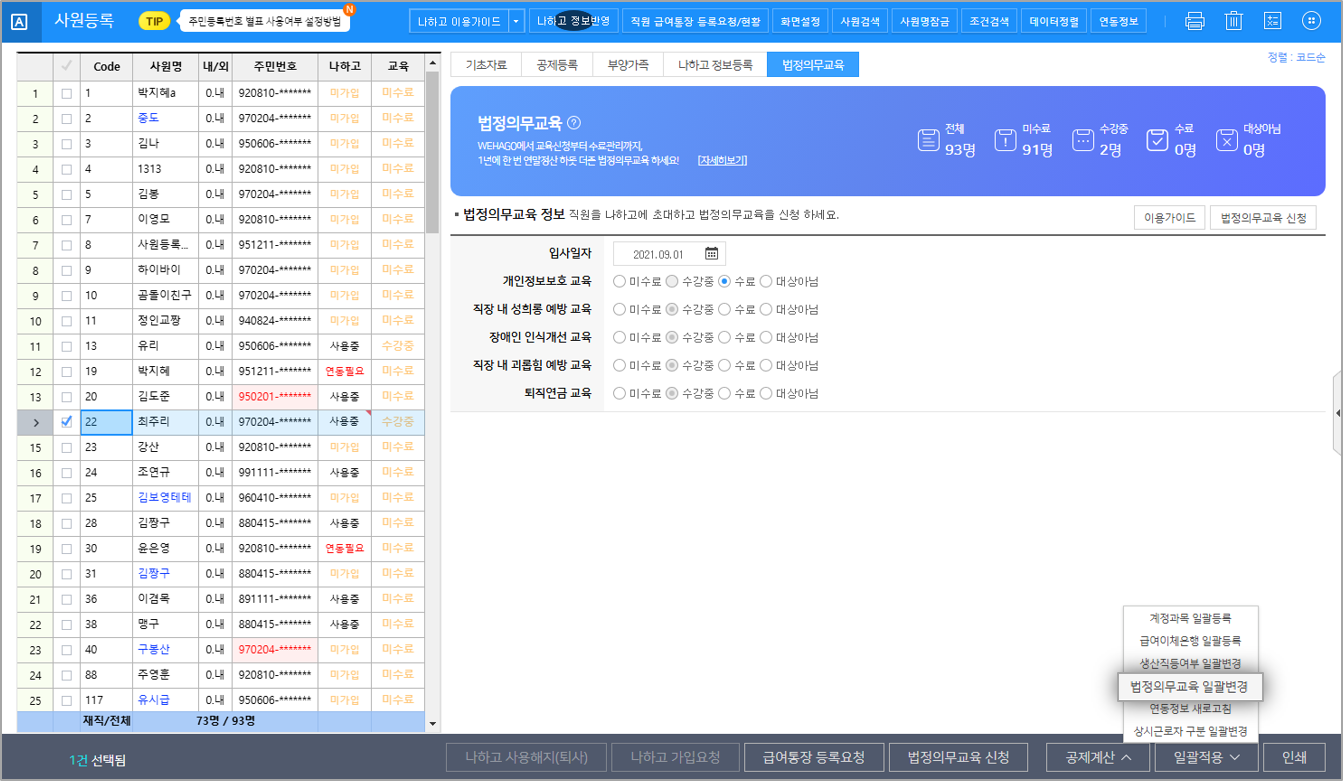Screen dimensions: 1343x781
Task: Open the 공제계산 dropdown at bottom
Action: [x=1096, y=757]
